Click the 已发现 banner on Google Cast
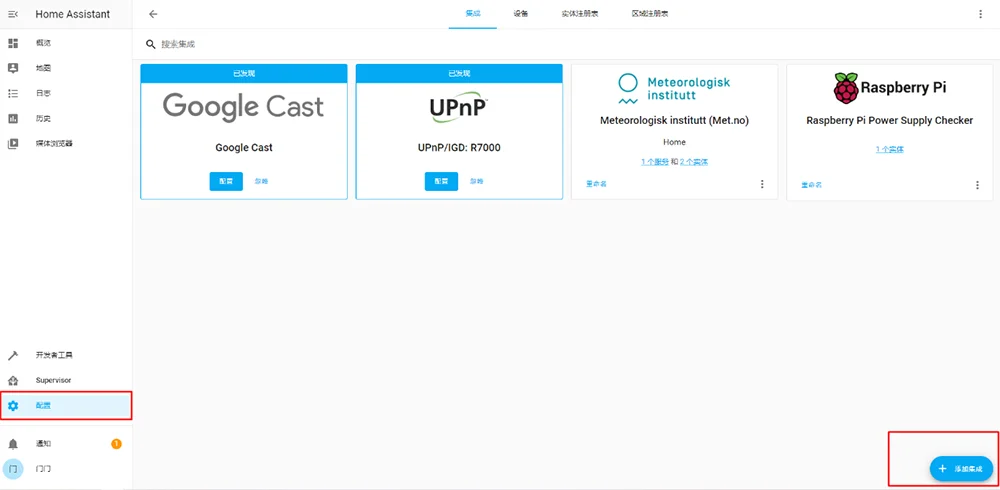This screenshot has height=490, width=1000. coord(244,73)
